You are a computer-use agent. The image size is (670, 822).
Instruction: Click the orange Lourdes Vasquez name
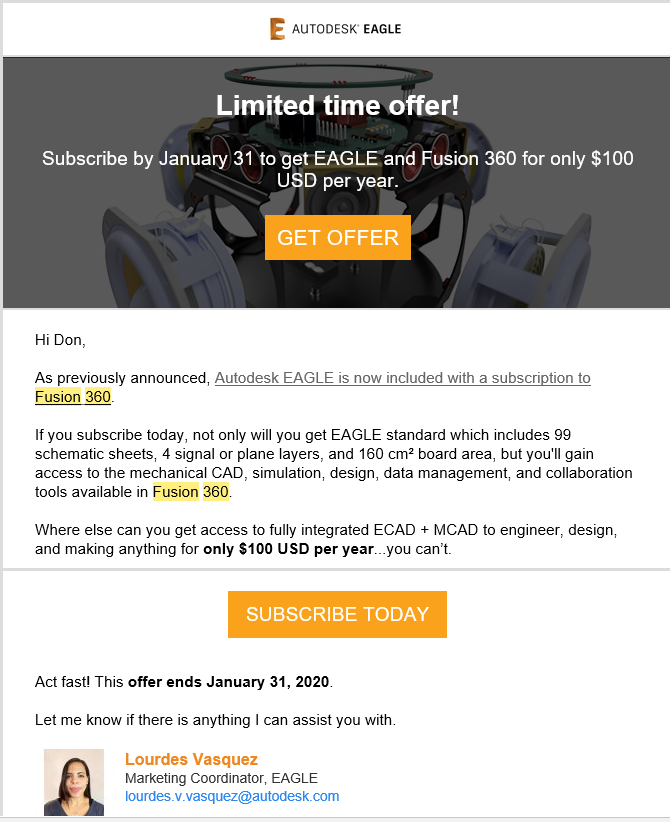coord(191,759)
